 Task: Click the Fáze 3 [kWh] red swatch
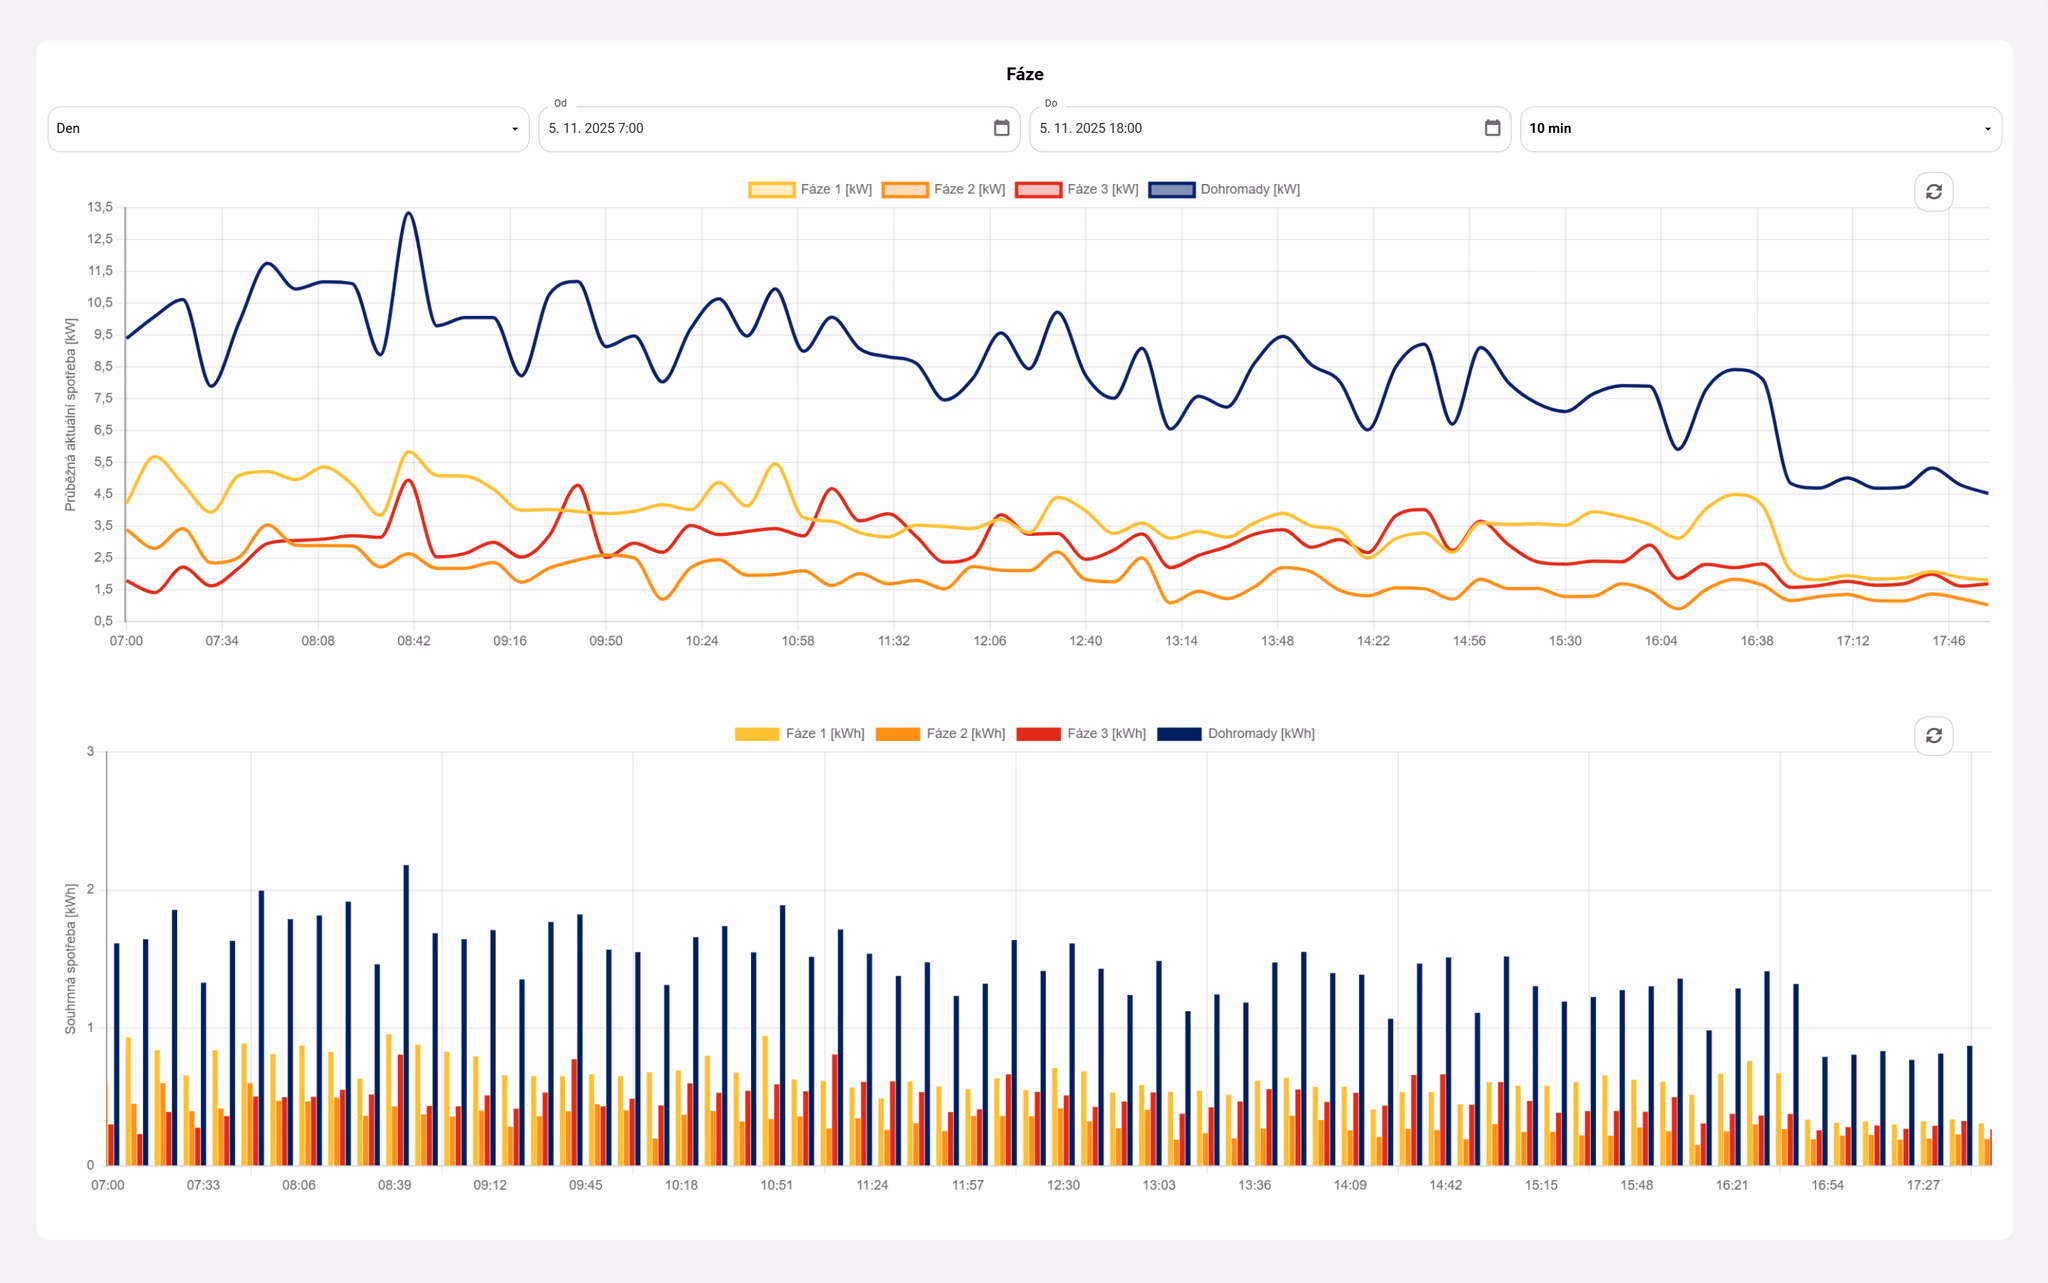pyautogui.click(x=1038, y=734)
